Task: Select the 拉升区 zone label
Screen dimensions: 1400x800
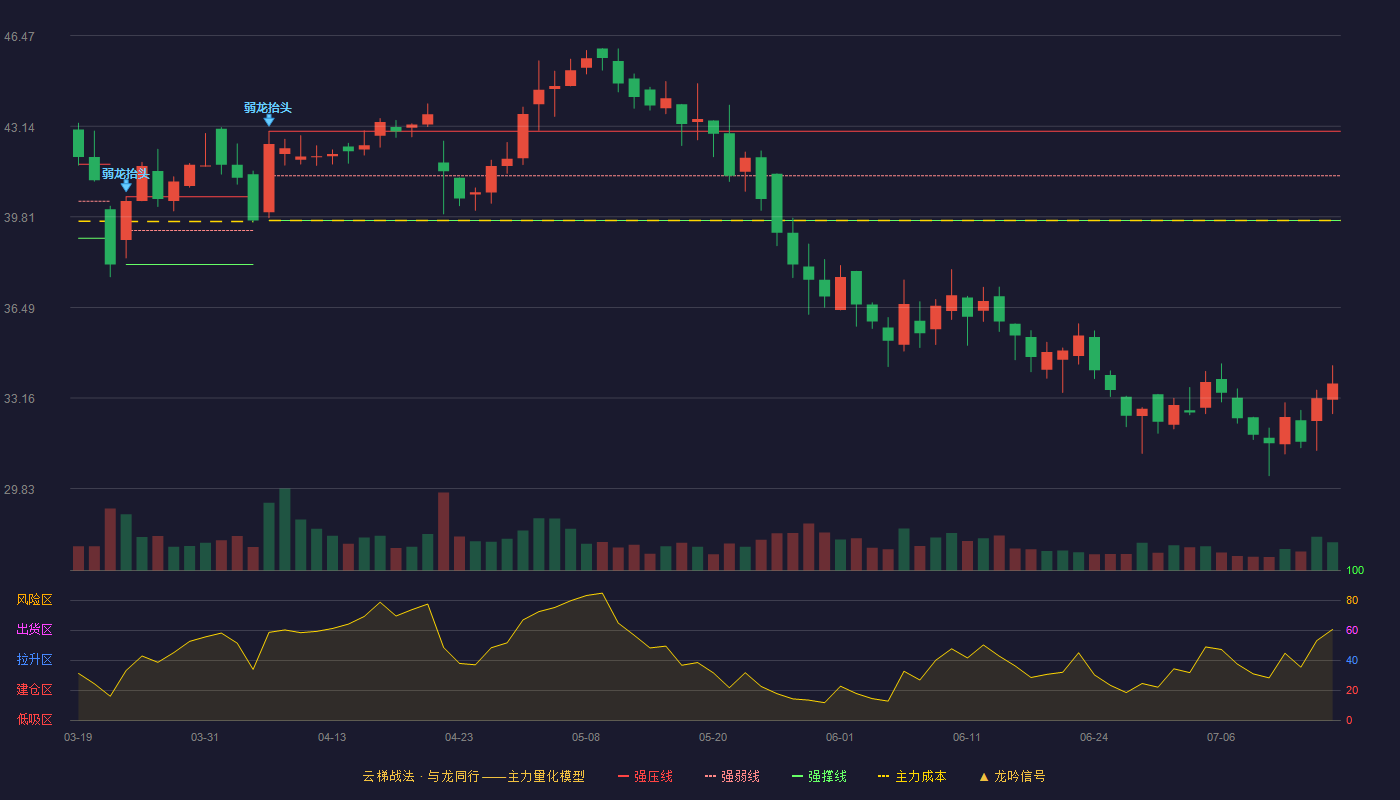Action: click(34, 660)
